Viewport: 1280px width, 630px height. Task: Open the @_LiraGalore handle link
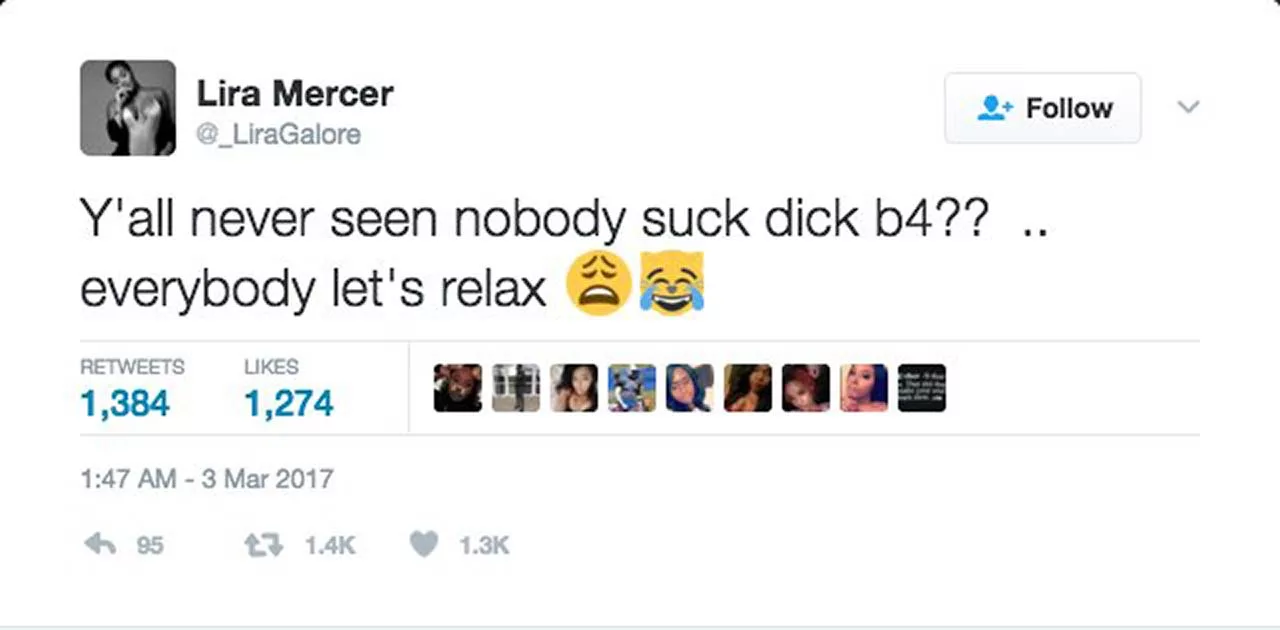coord(278,134)
